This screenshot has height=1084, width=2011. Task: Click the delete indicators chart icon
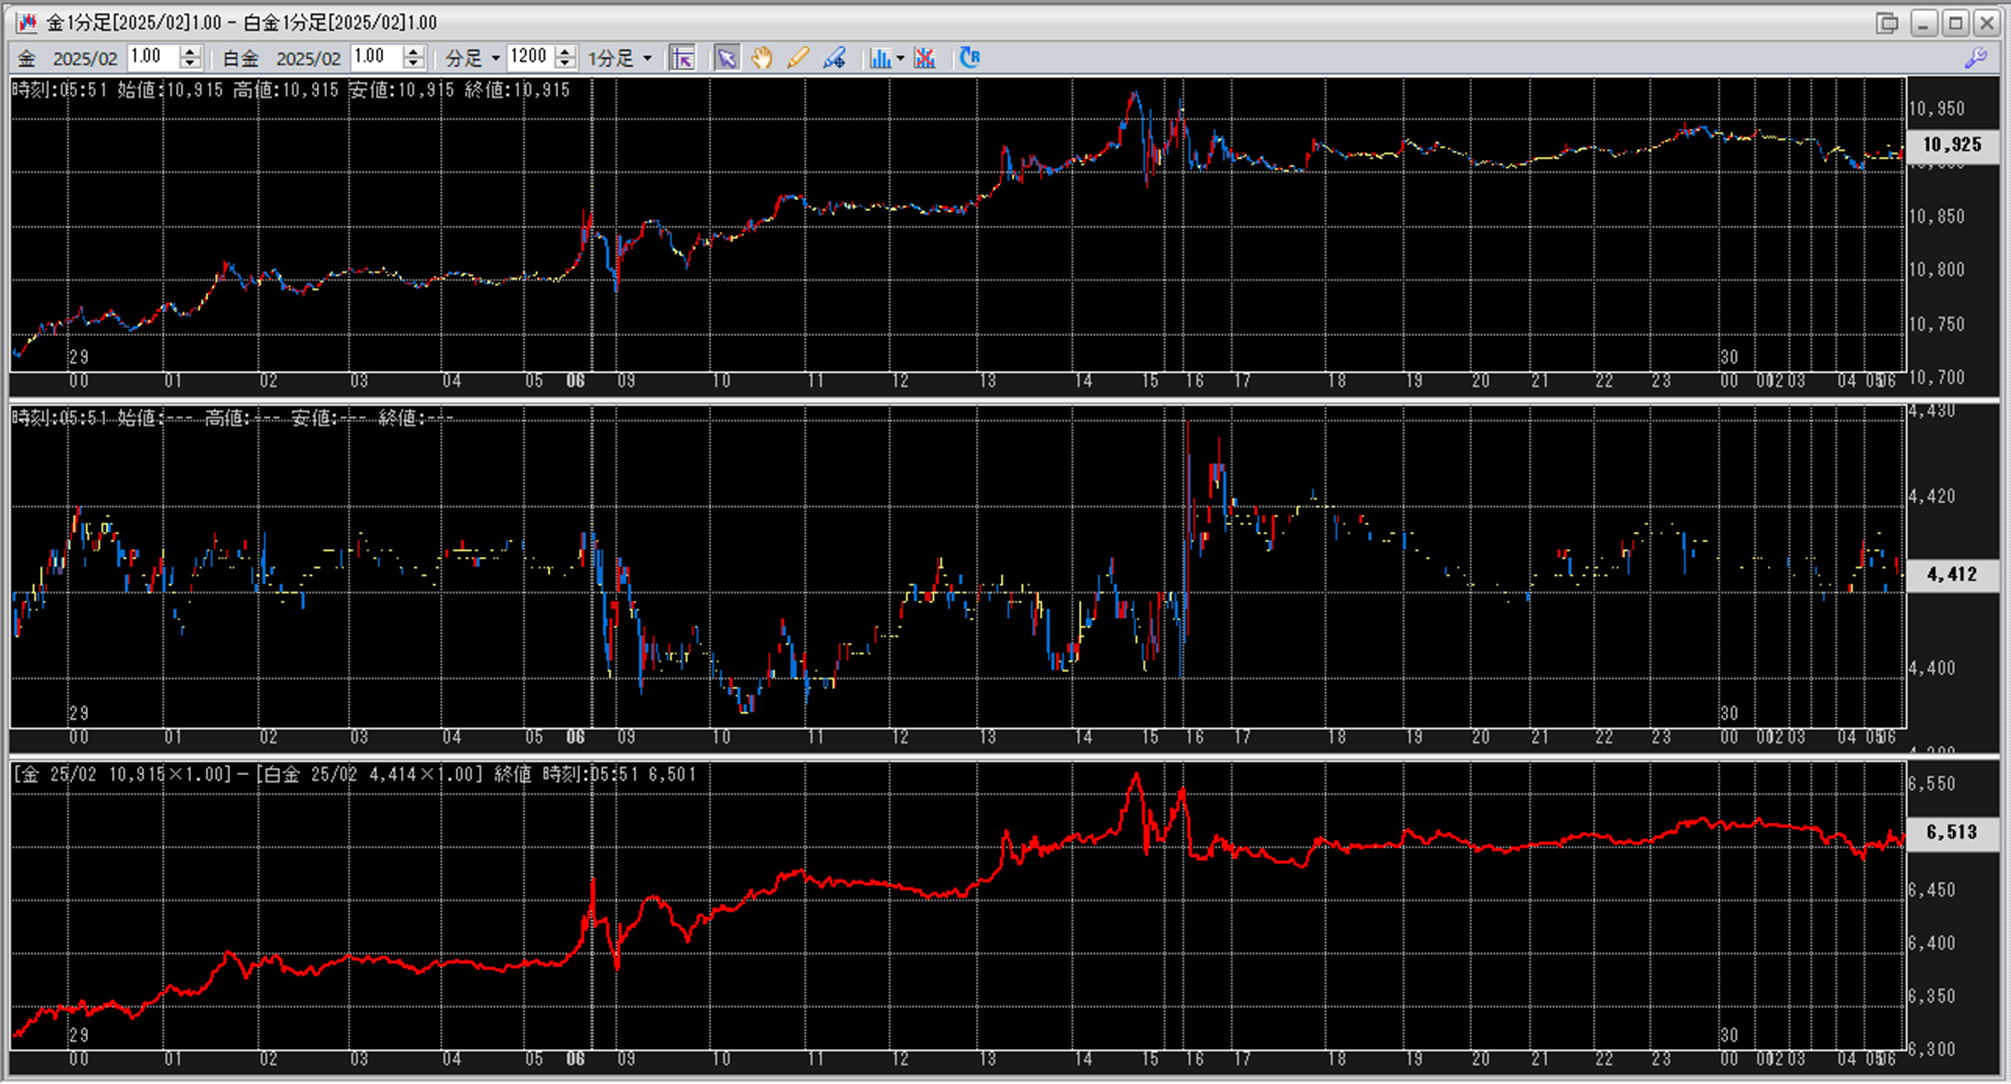tap(925, 58)
